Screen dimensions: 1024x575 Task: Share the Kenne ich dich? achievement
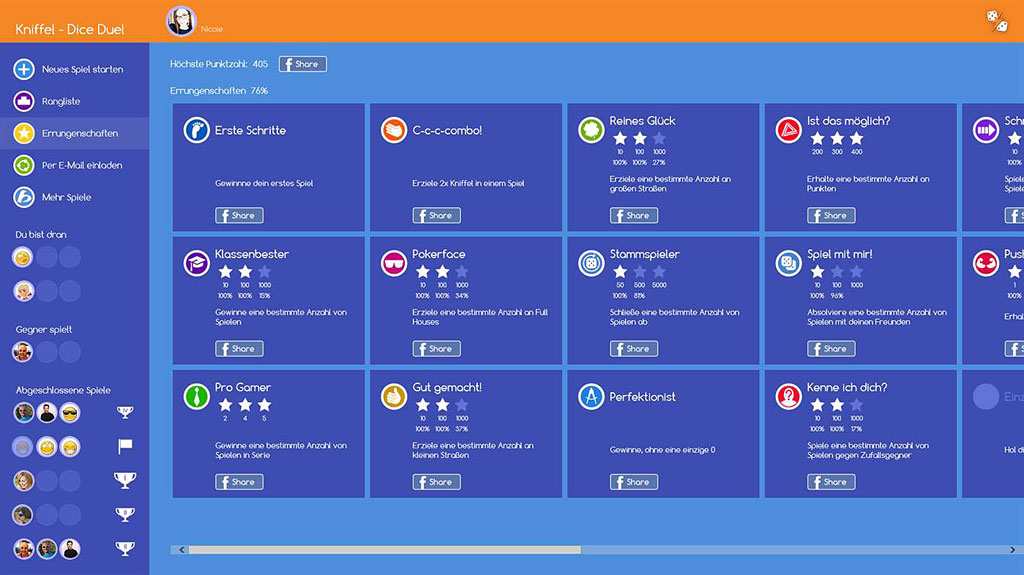point(831,482)
